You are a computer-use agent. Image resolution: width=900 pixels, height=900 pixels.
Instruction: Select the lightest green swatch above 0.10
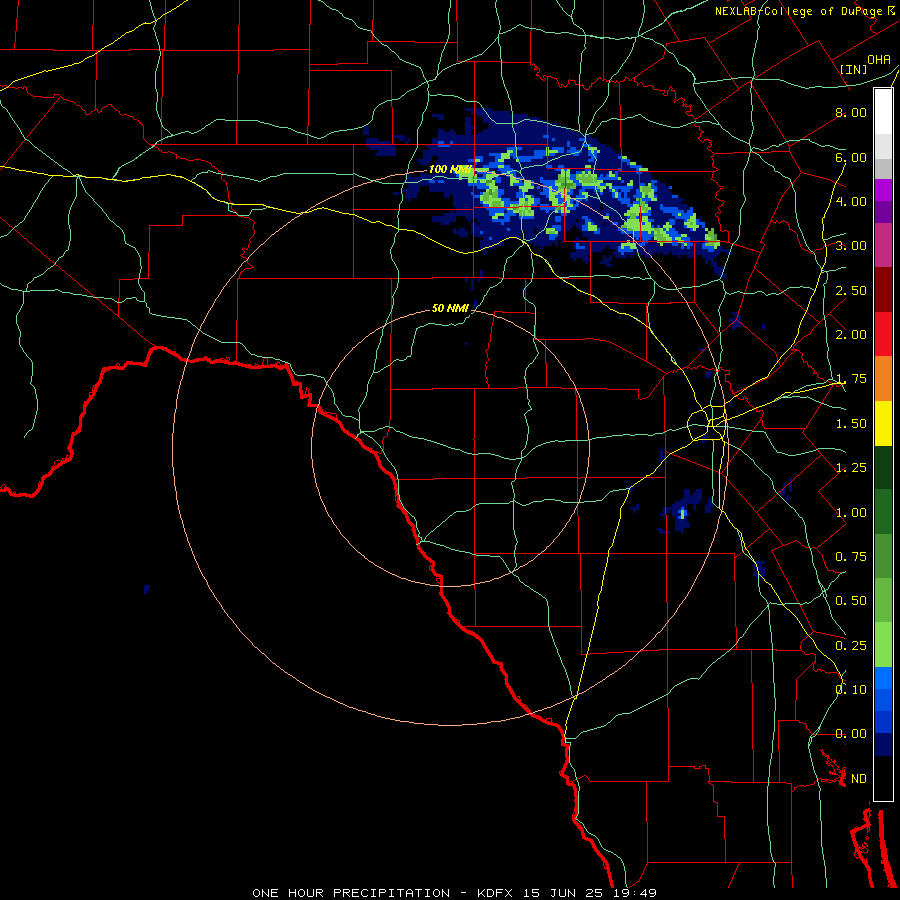click(x=883, y=645)
